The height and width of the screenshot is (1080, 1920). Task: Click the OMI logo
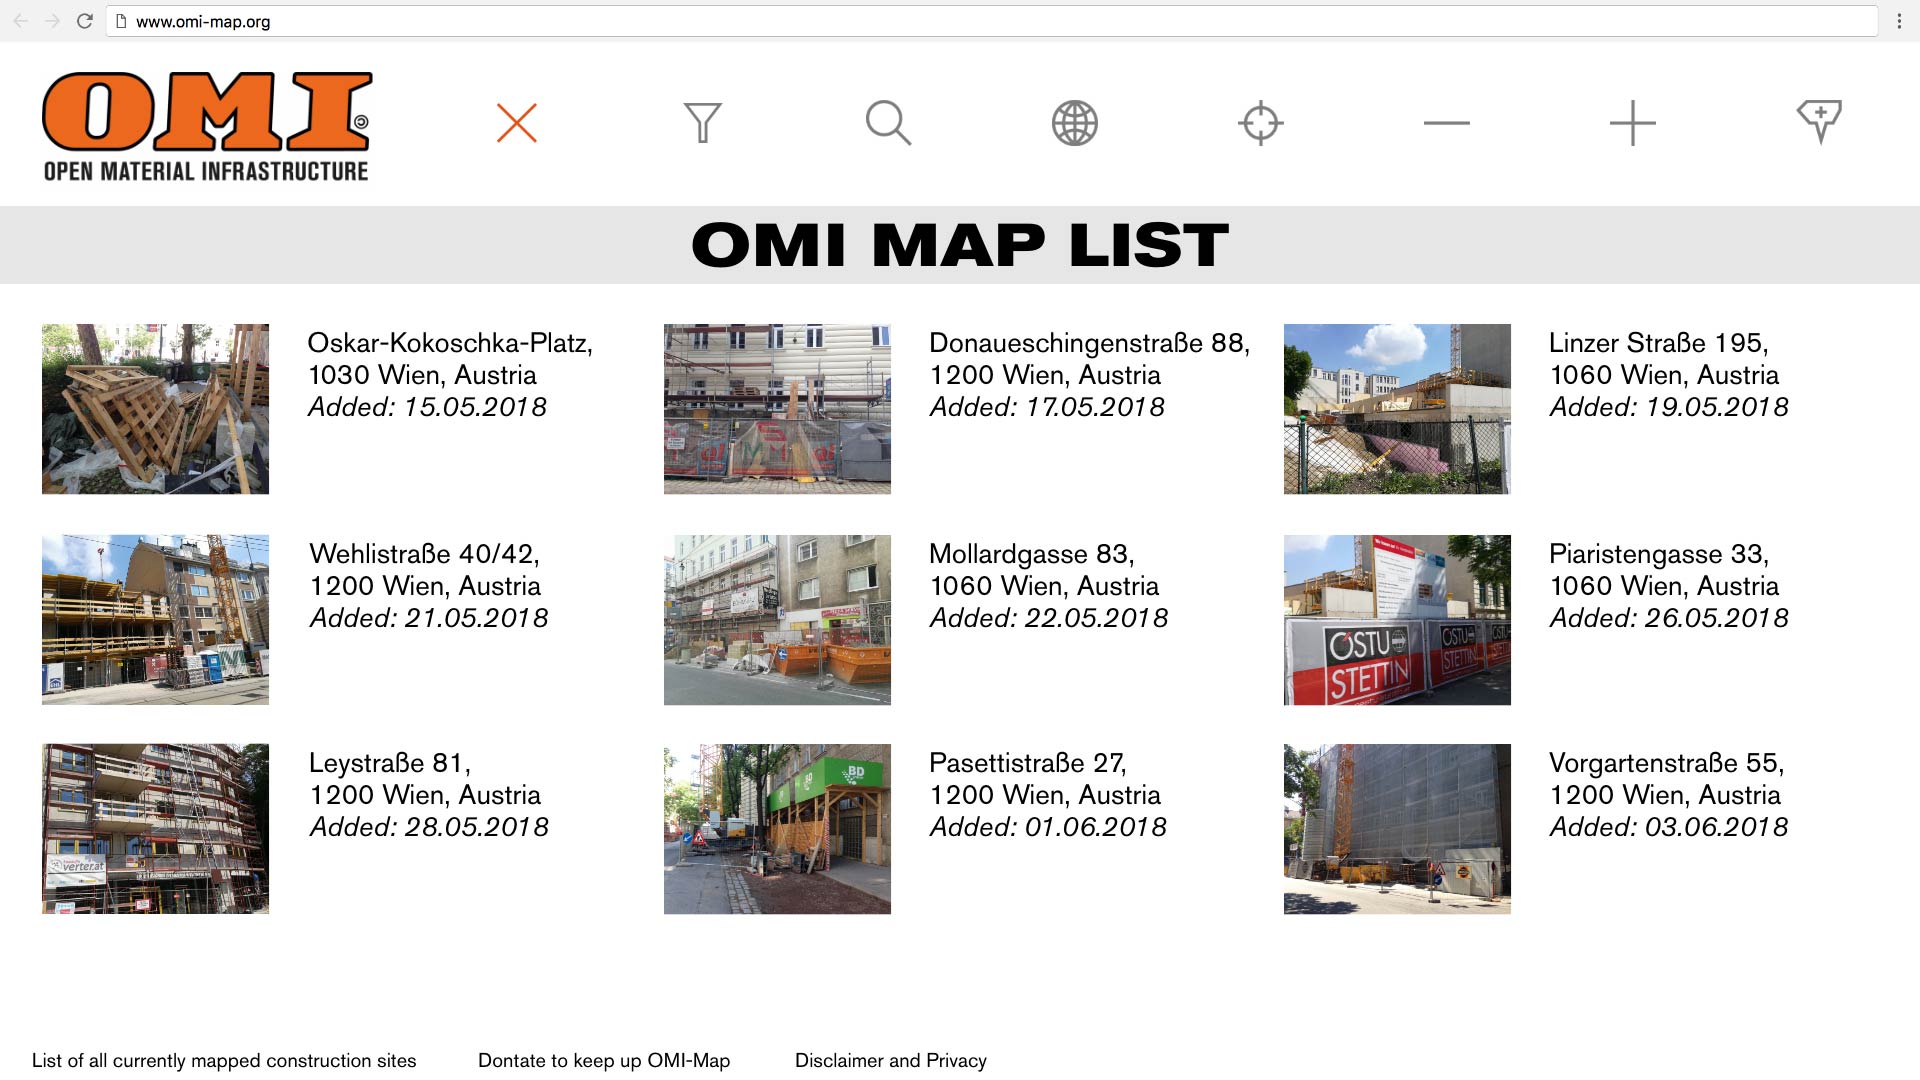pyautogui.click(x=207, y=126)
